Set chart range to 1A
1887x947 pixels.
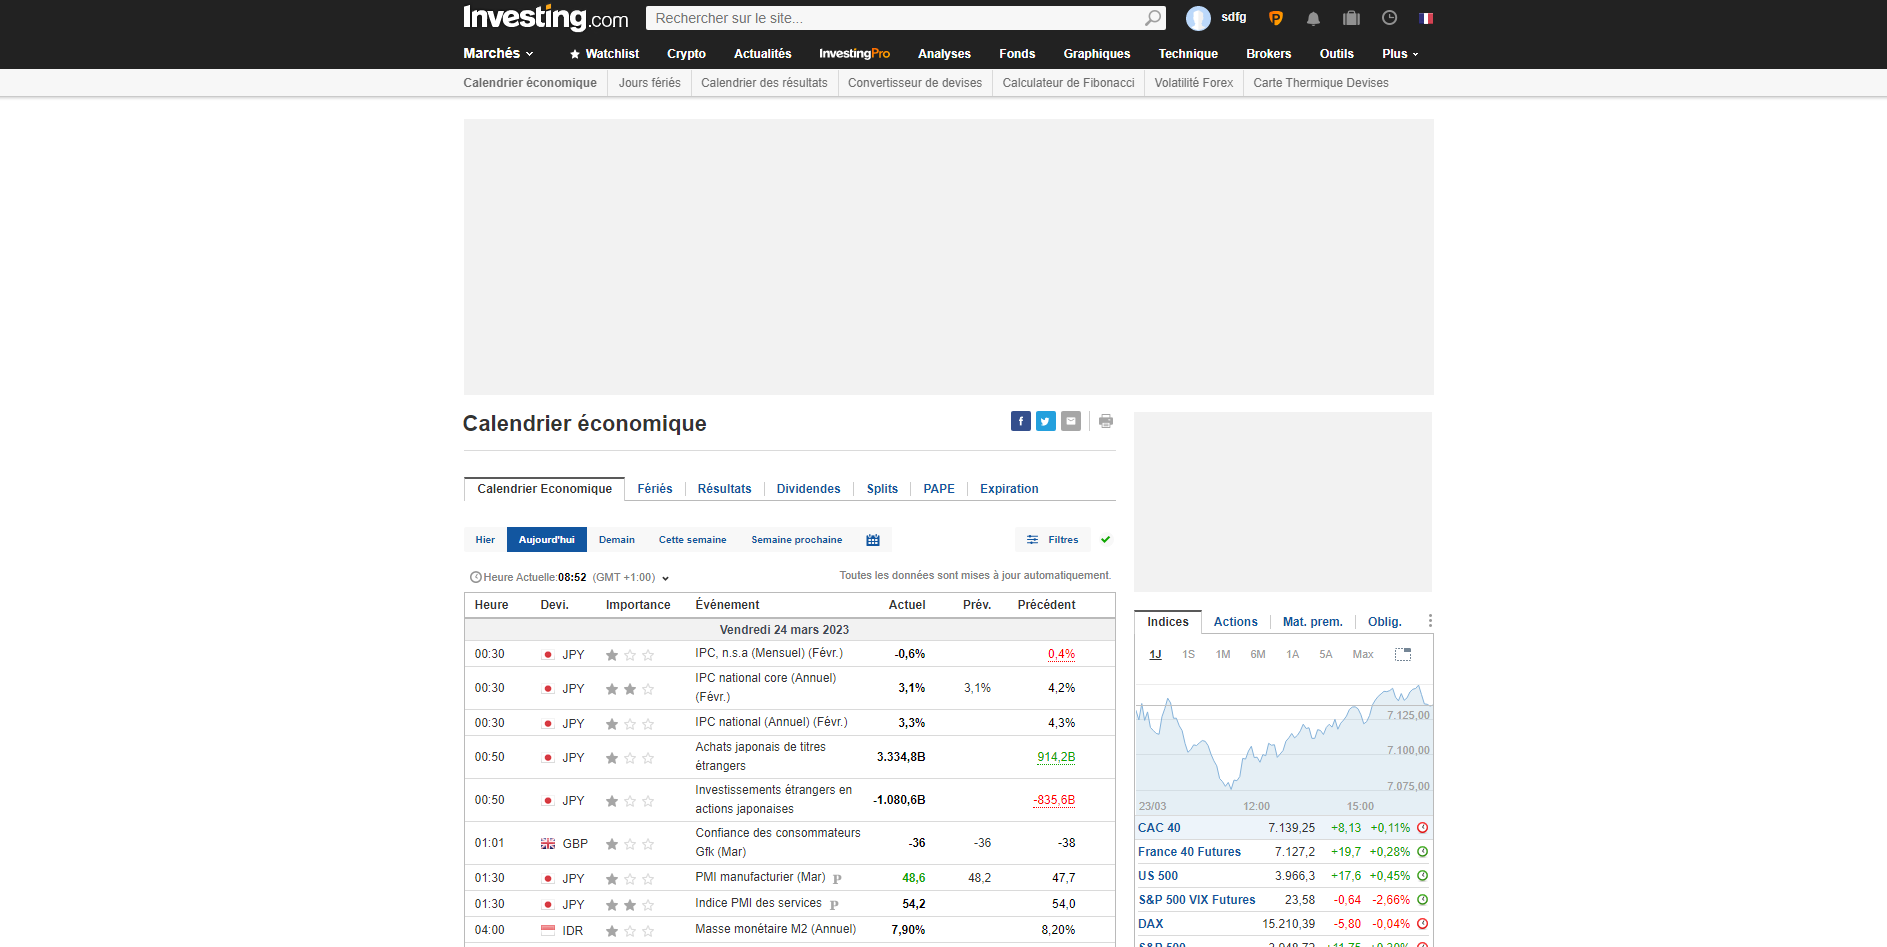(x=1292, y=655)
